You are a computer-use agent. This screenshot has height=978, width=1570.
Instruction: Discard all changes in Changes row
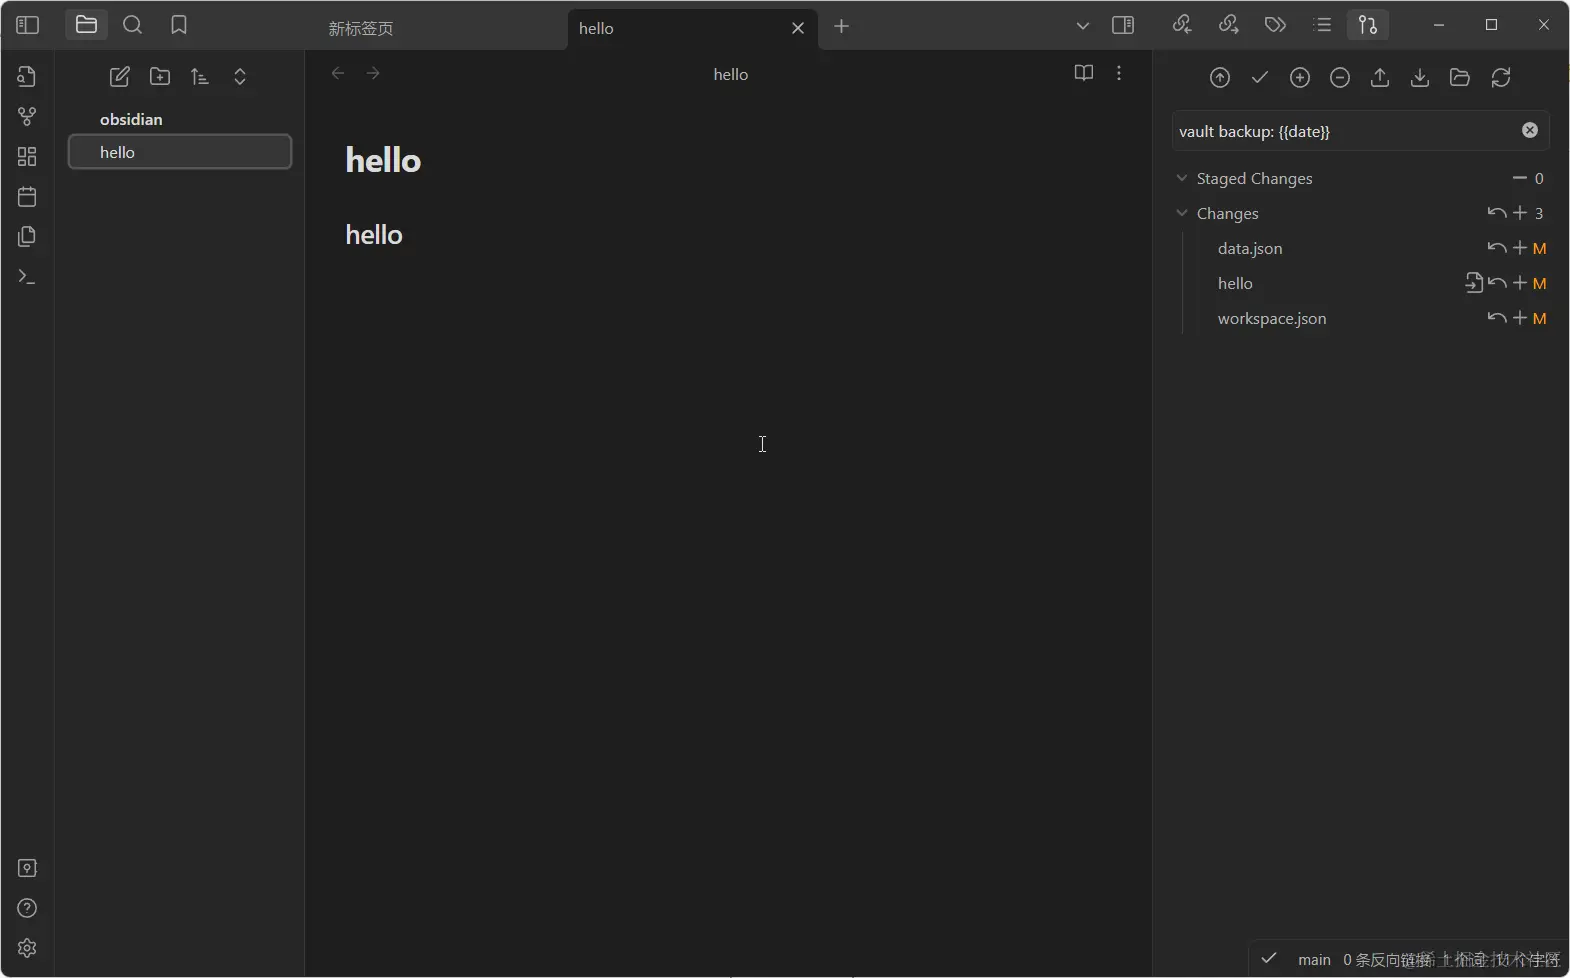pos(1497,213)
